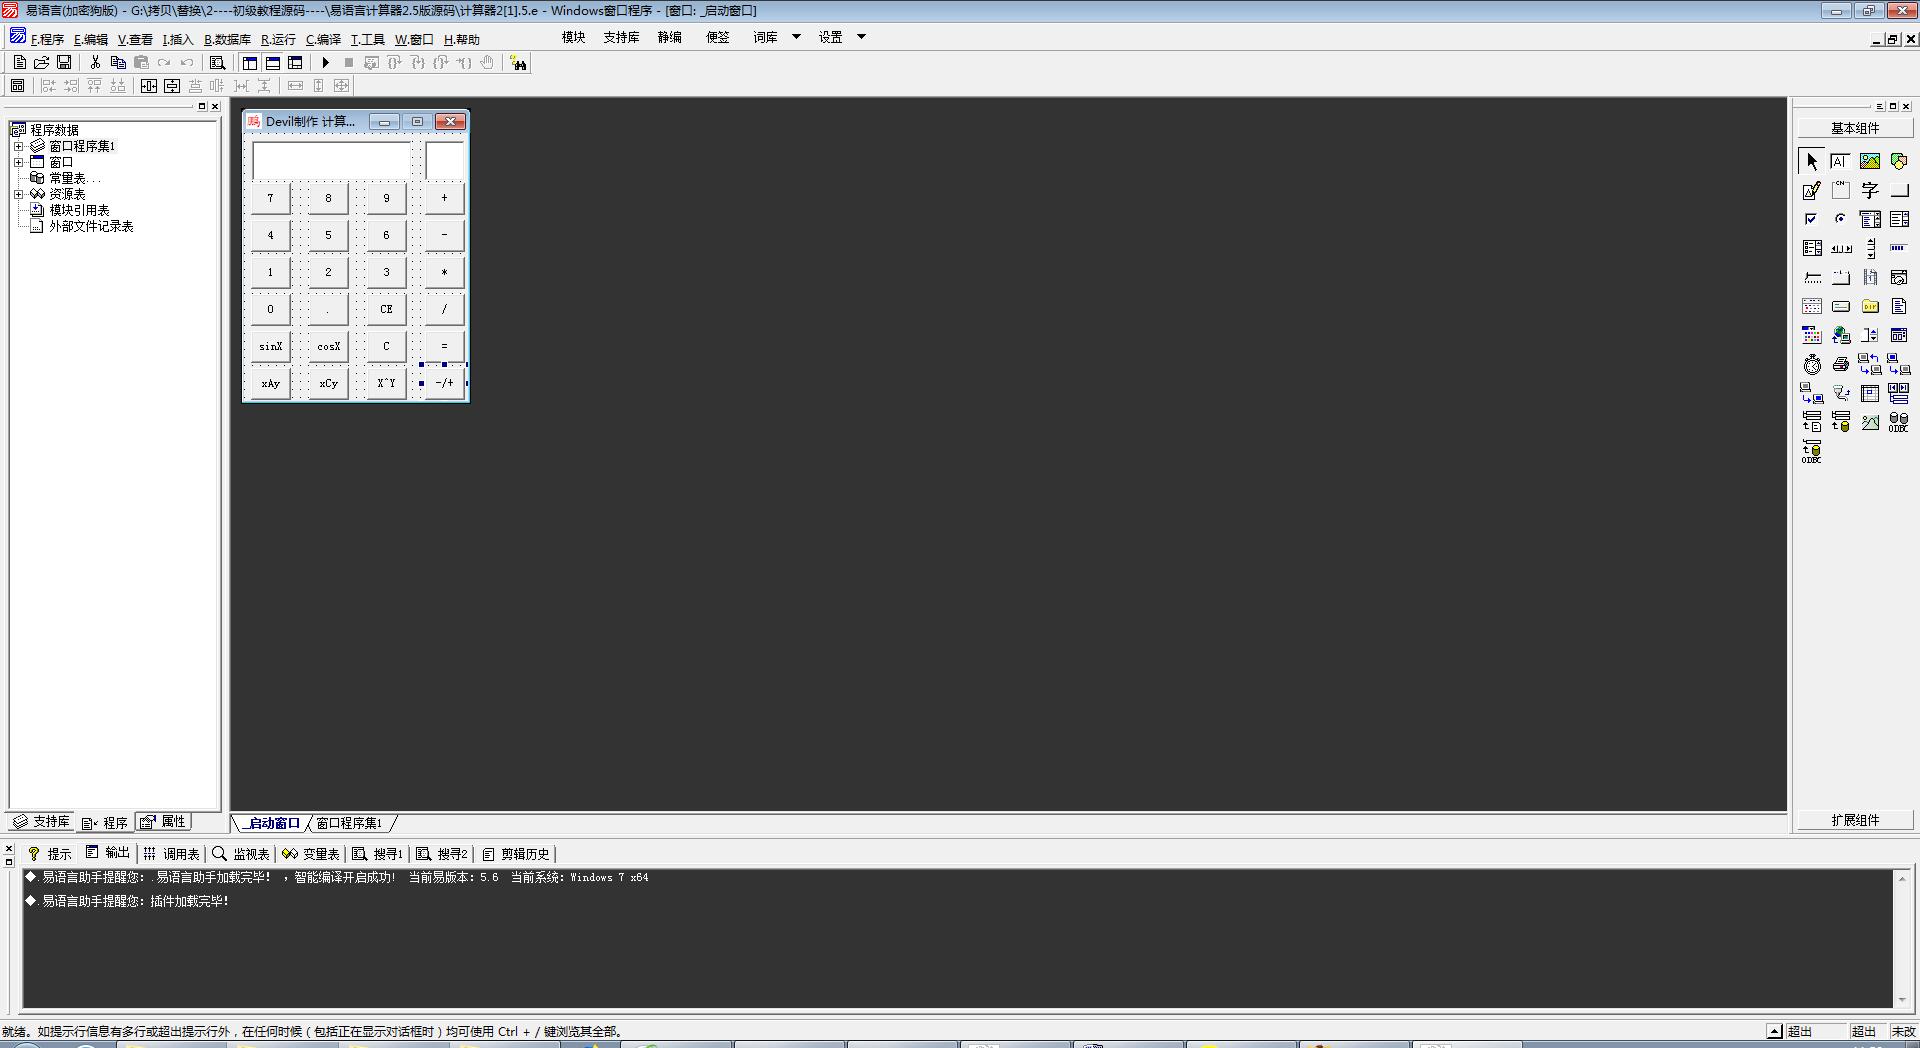Click the output panel scrollbar down arrow

click(x=1902, y=1000)
